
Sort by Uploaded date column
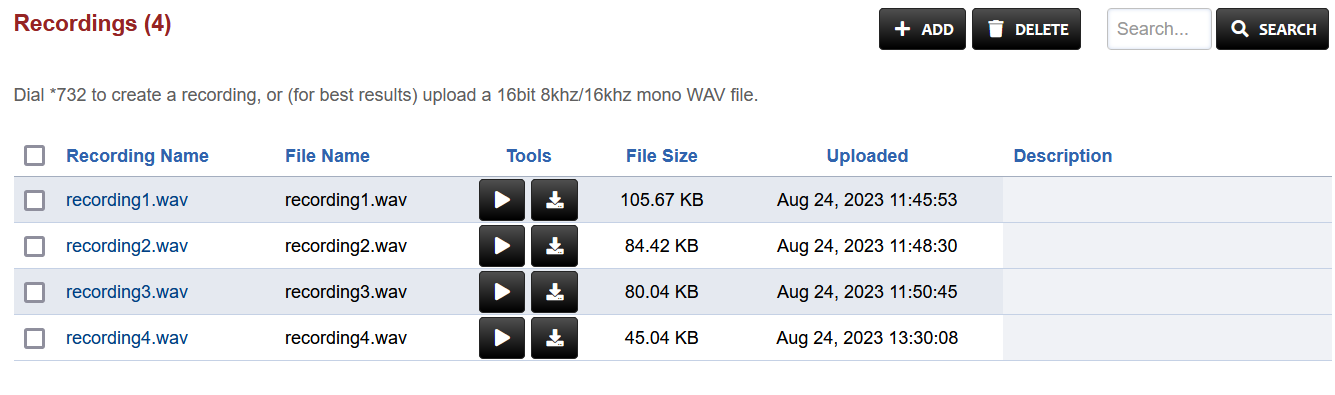coord(867,156)
